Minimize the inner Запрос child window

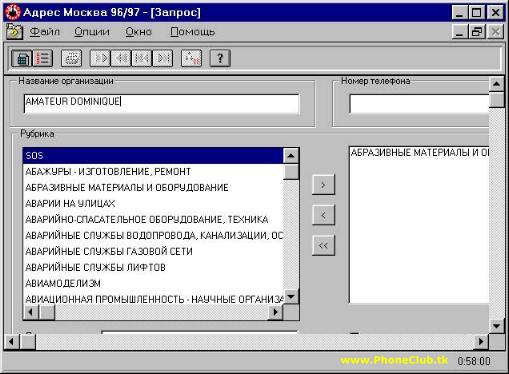[460, 32]
